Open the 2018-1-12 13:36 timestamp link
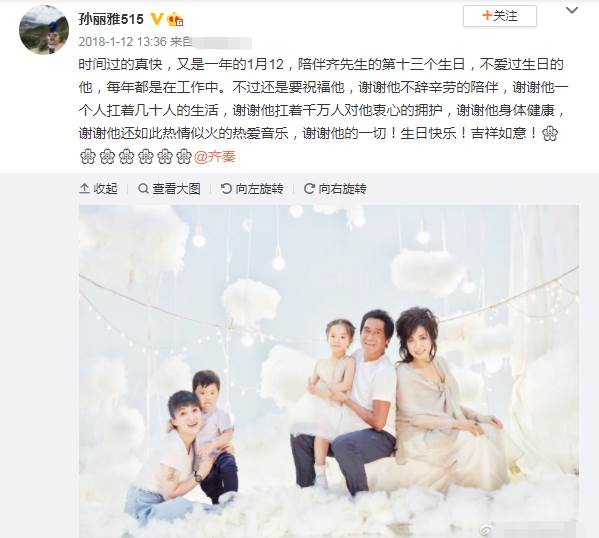599x538 pixels. pyautogui.click(x=123, y=41)
